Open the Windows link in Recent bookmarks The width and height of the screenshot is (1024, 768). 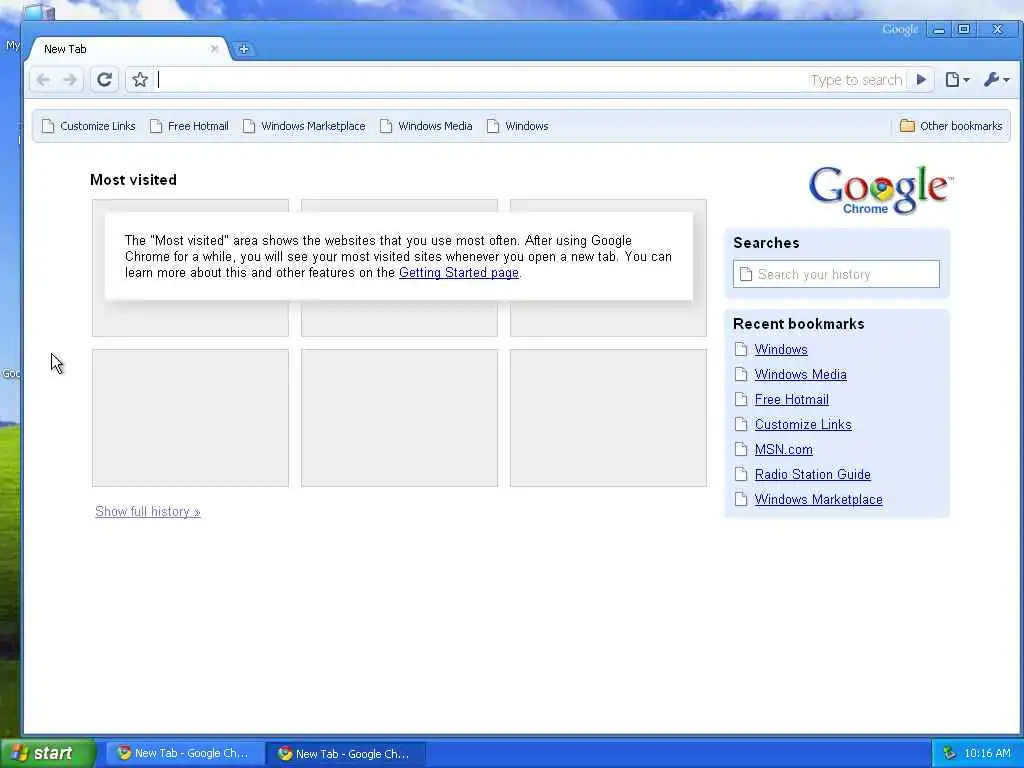coord(781,349)
